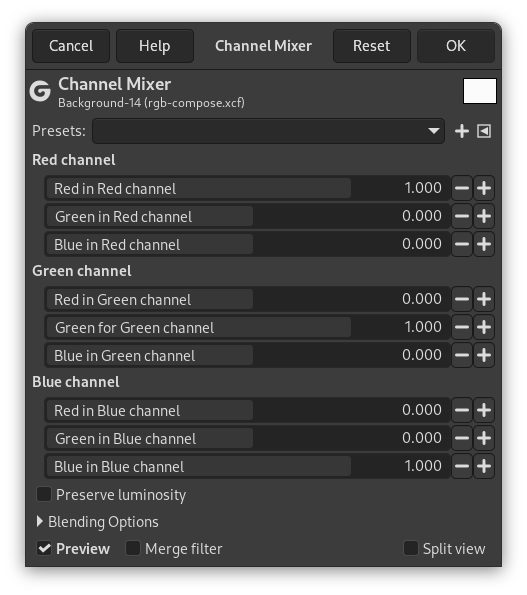Open the presets menu arrow icon

click(484, 131)
